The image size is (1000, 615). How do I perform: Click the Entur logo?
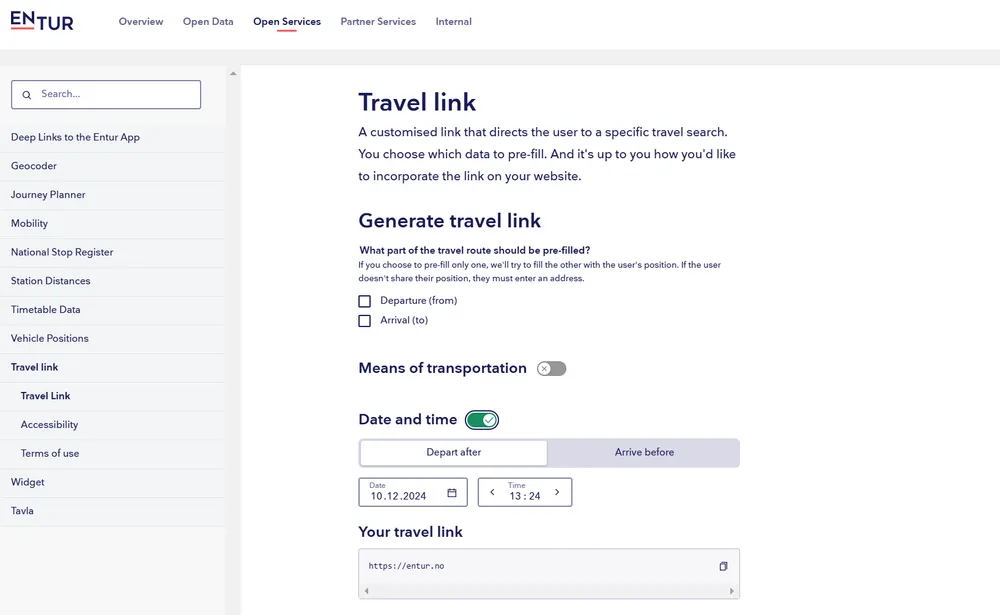pyautogui.click(x=42, y=21)
